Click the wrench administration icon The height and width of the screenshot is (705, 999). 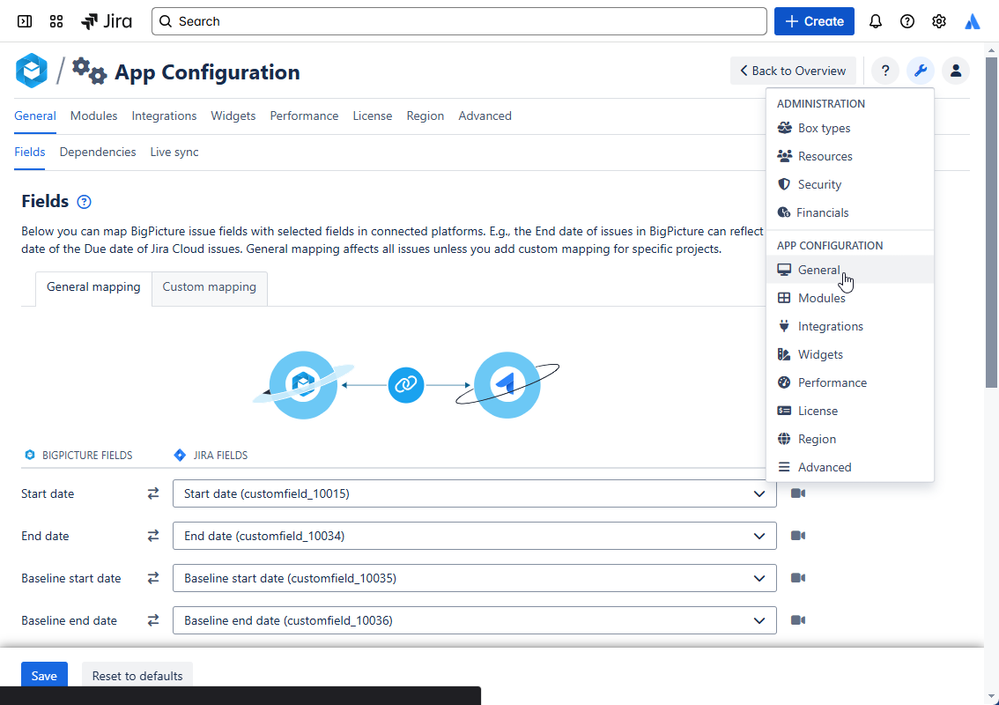tap(920, 71)
